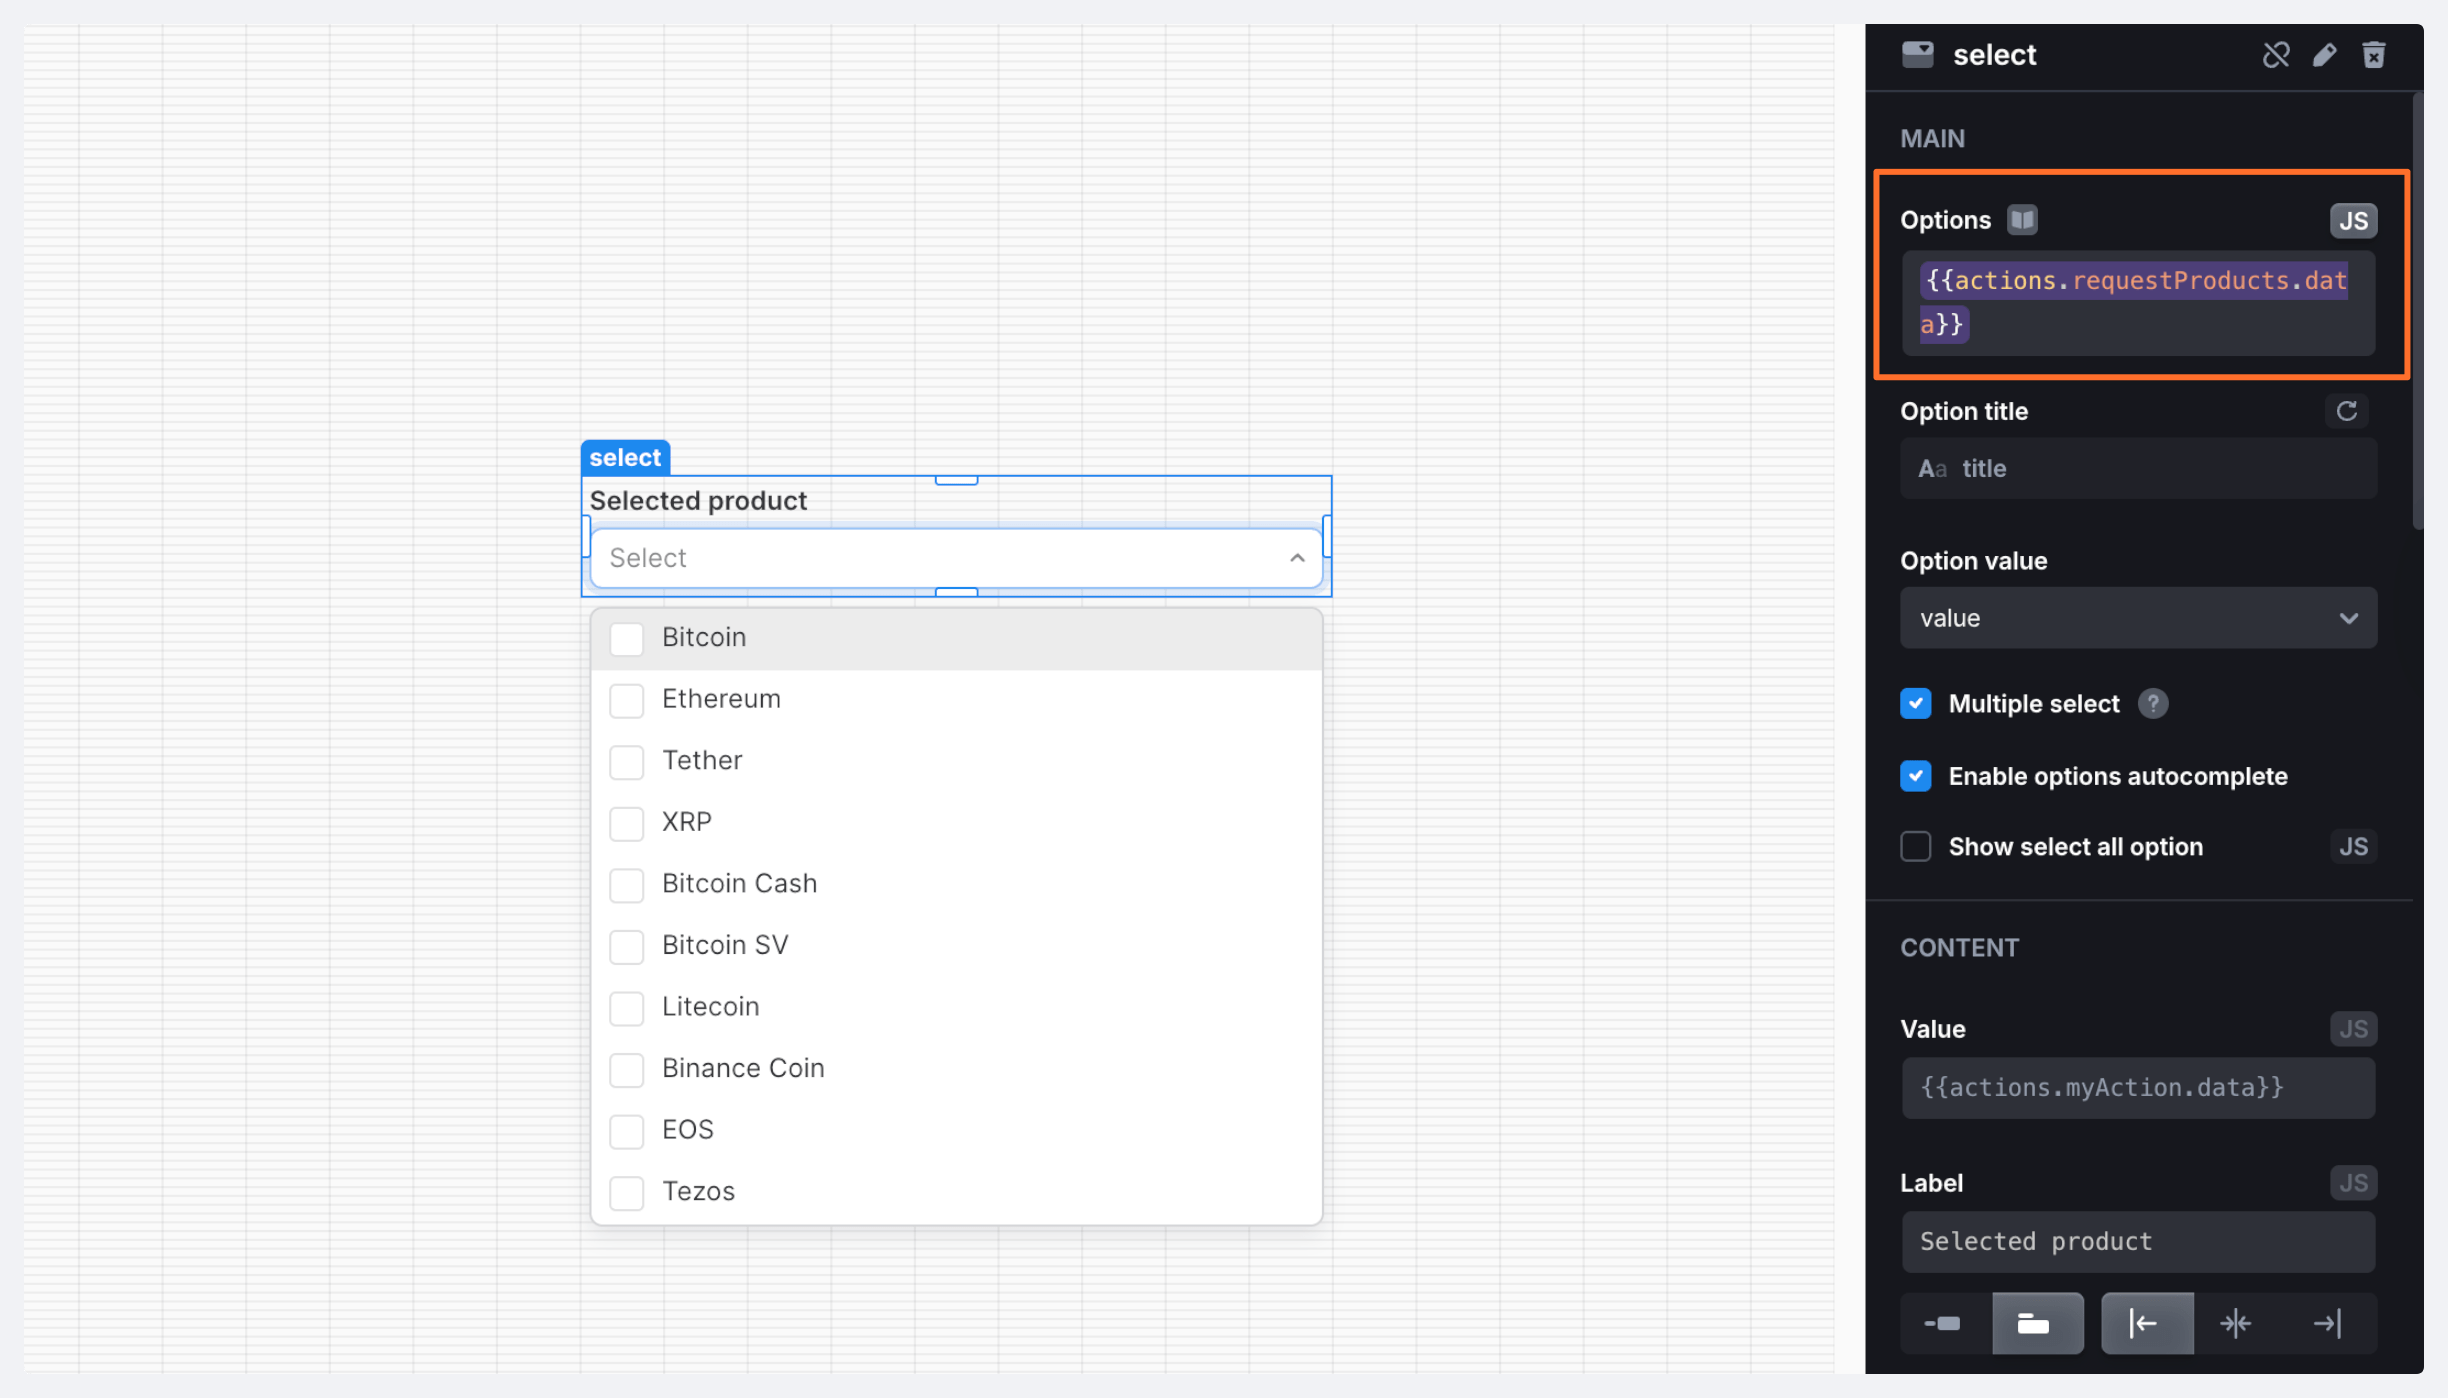The width and height of the screenshot is (2448, 1398).
Task: Click the Label text input field
Action: pyautogui.click(x=2138, y=1242)
